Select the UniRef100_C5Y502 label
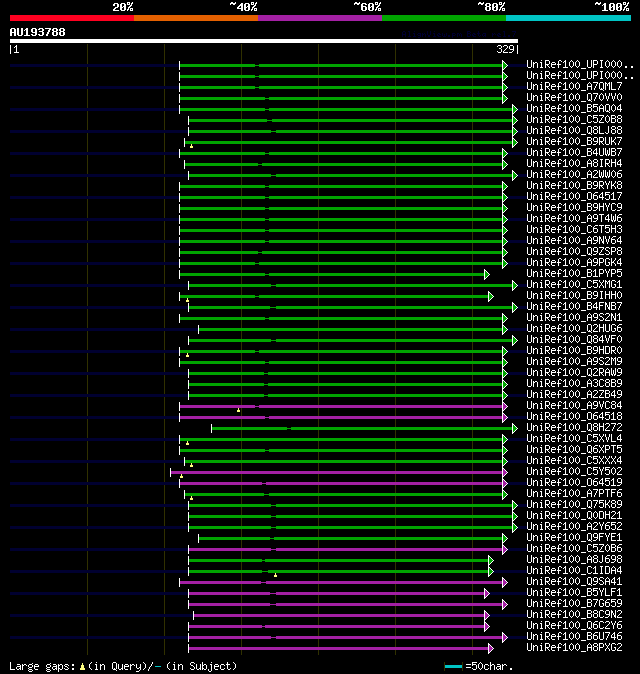Screen dimensions: 640x674 tap(574, 472)
